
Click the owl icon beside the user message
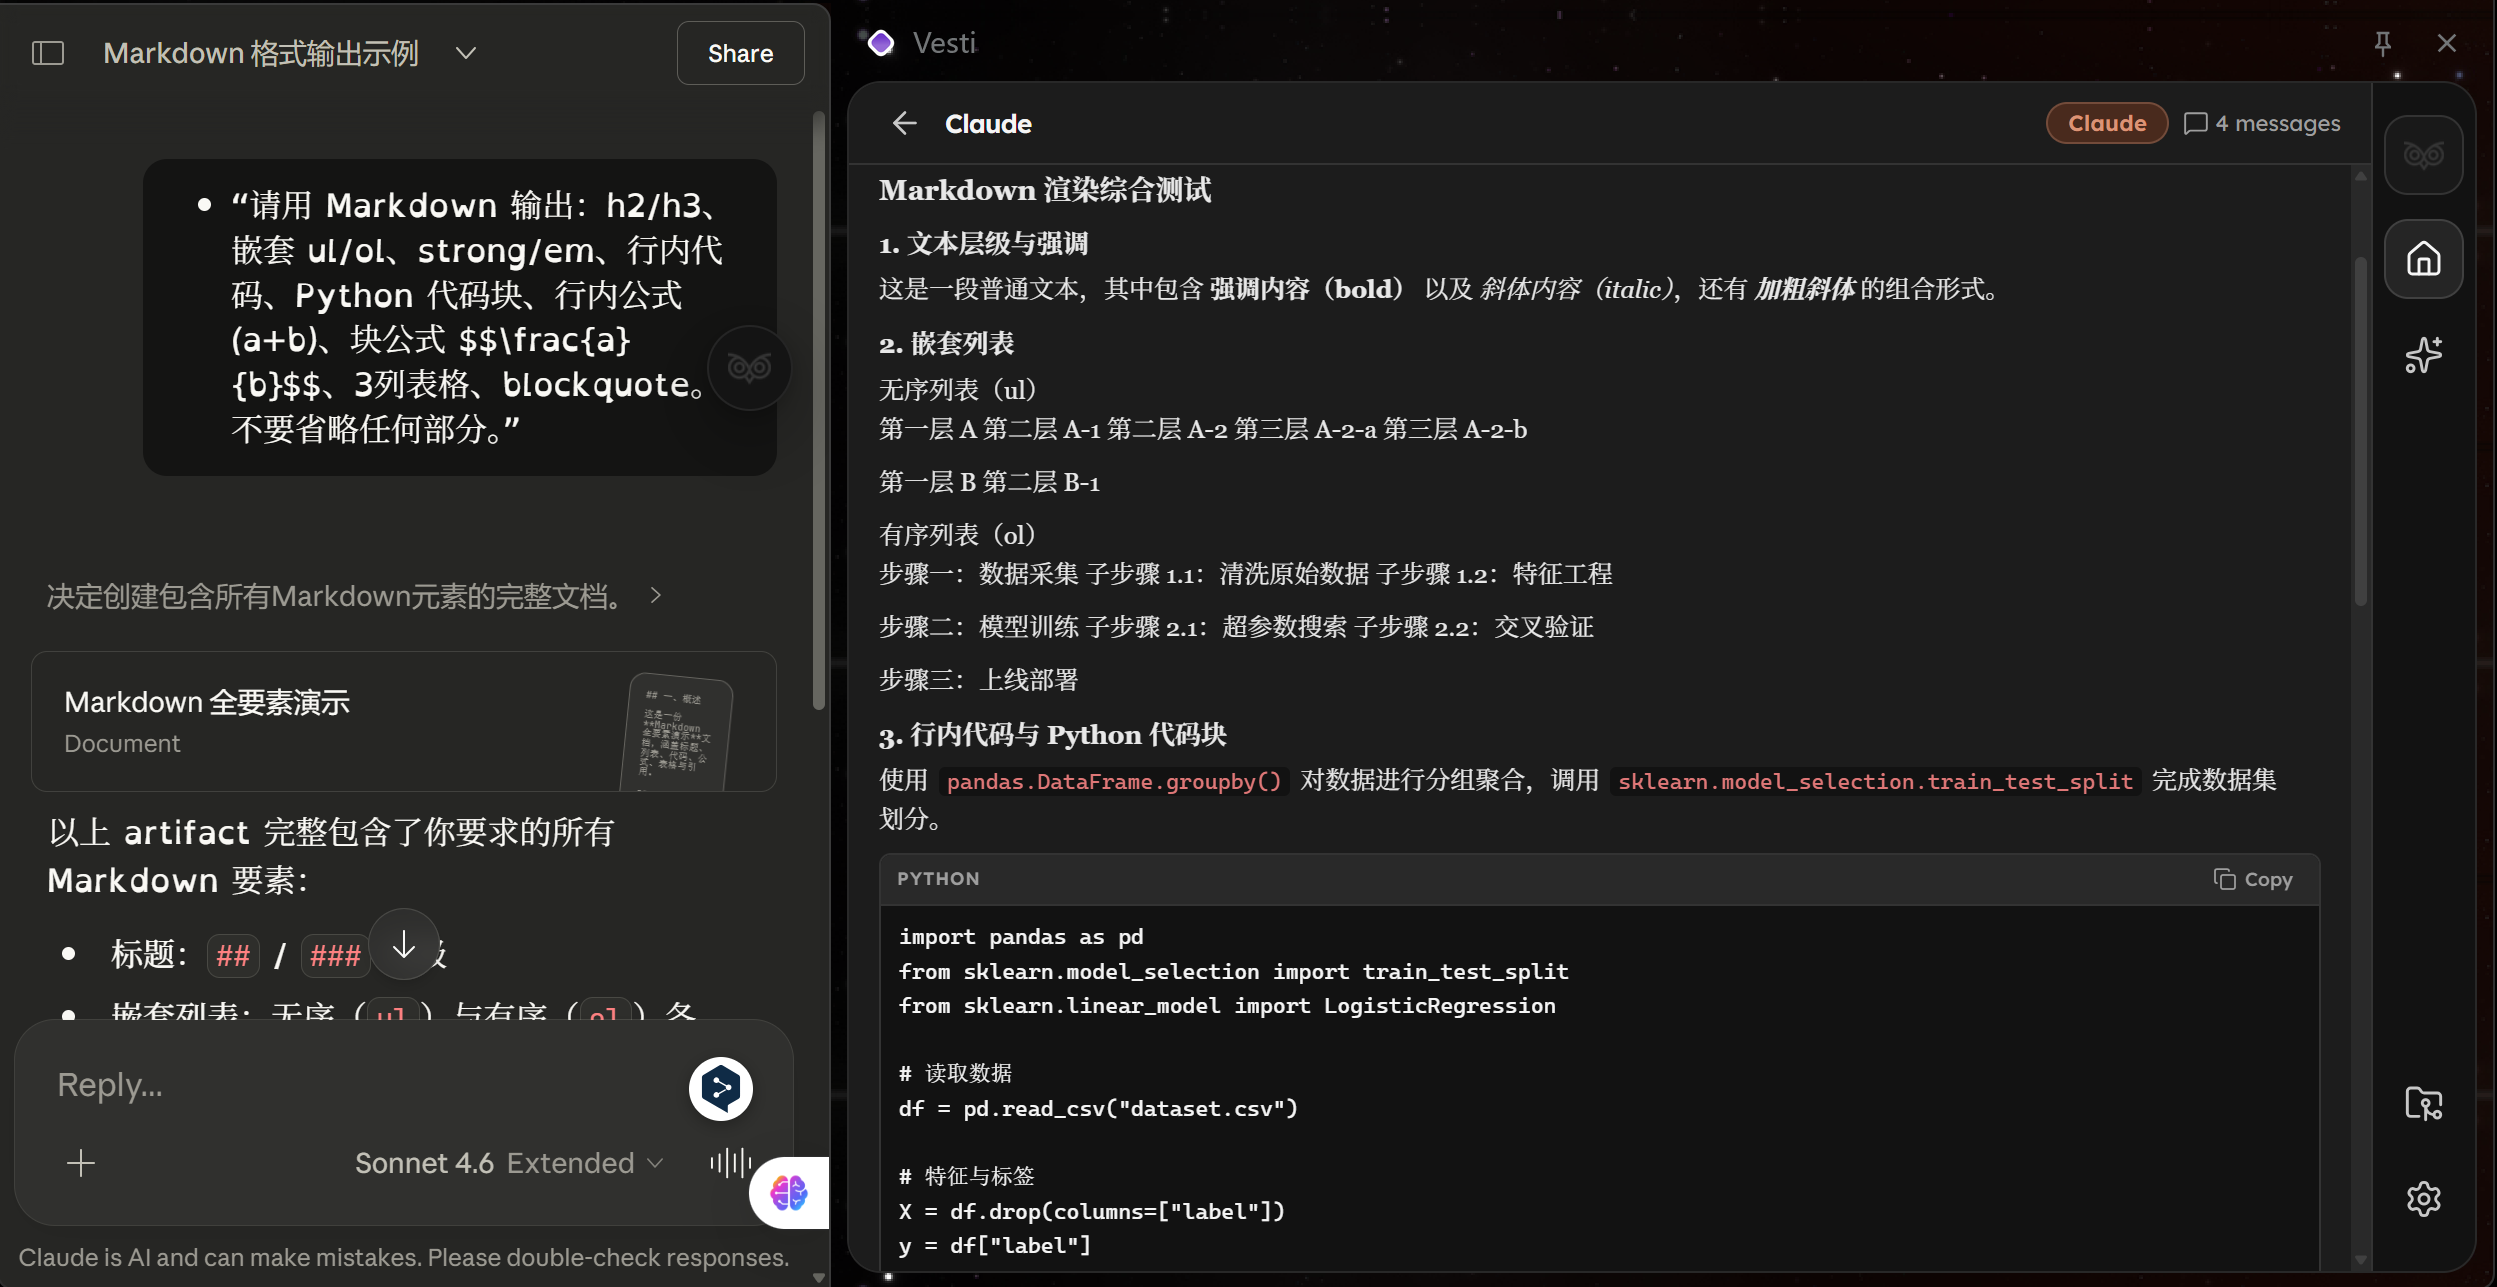pyautogui.click(x=750, y=367)
